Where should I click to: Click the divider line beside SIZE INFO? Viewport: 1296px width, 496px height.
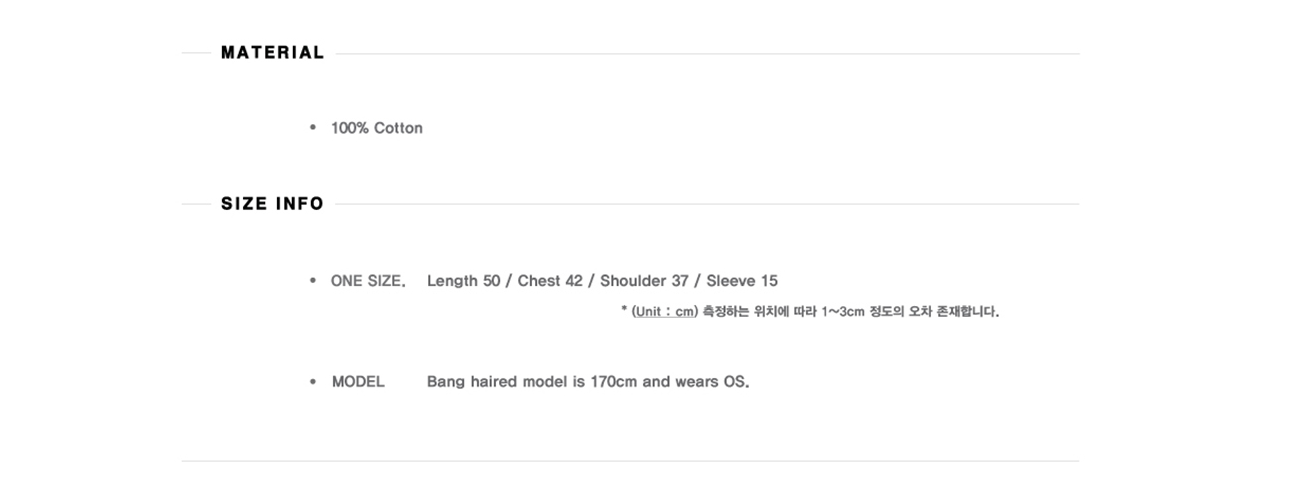tap(707, 204)
